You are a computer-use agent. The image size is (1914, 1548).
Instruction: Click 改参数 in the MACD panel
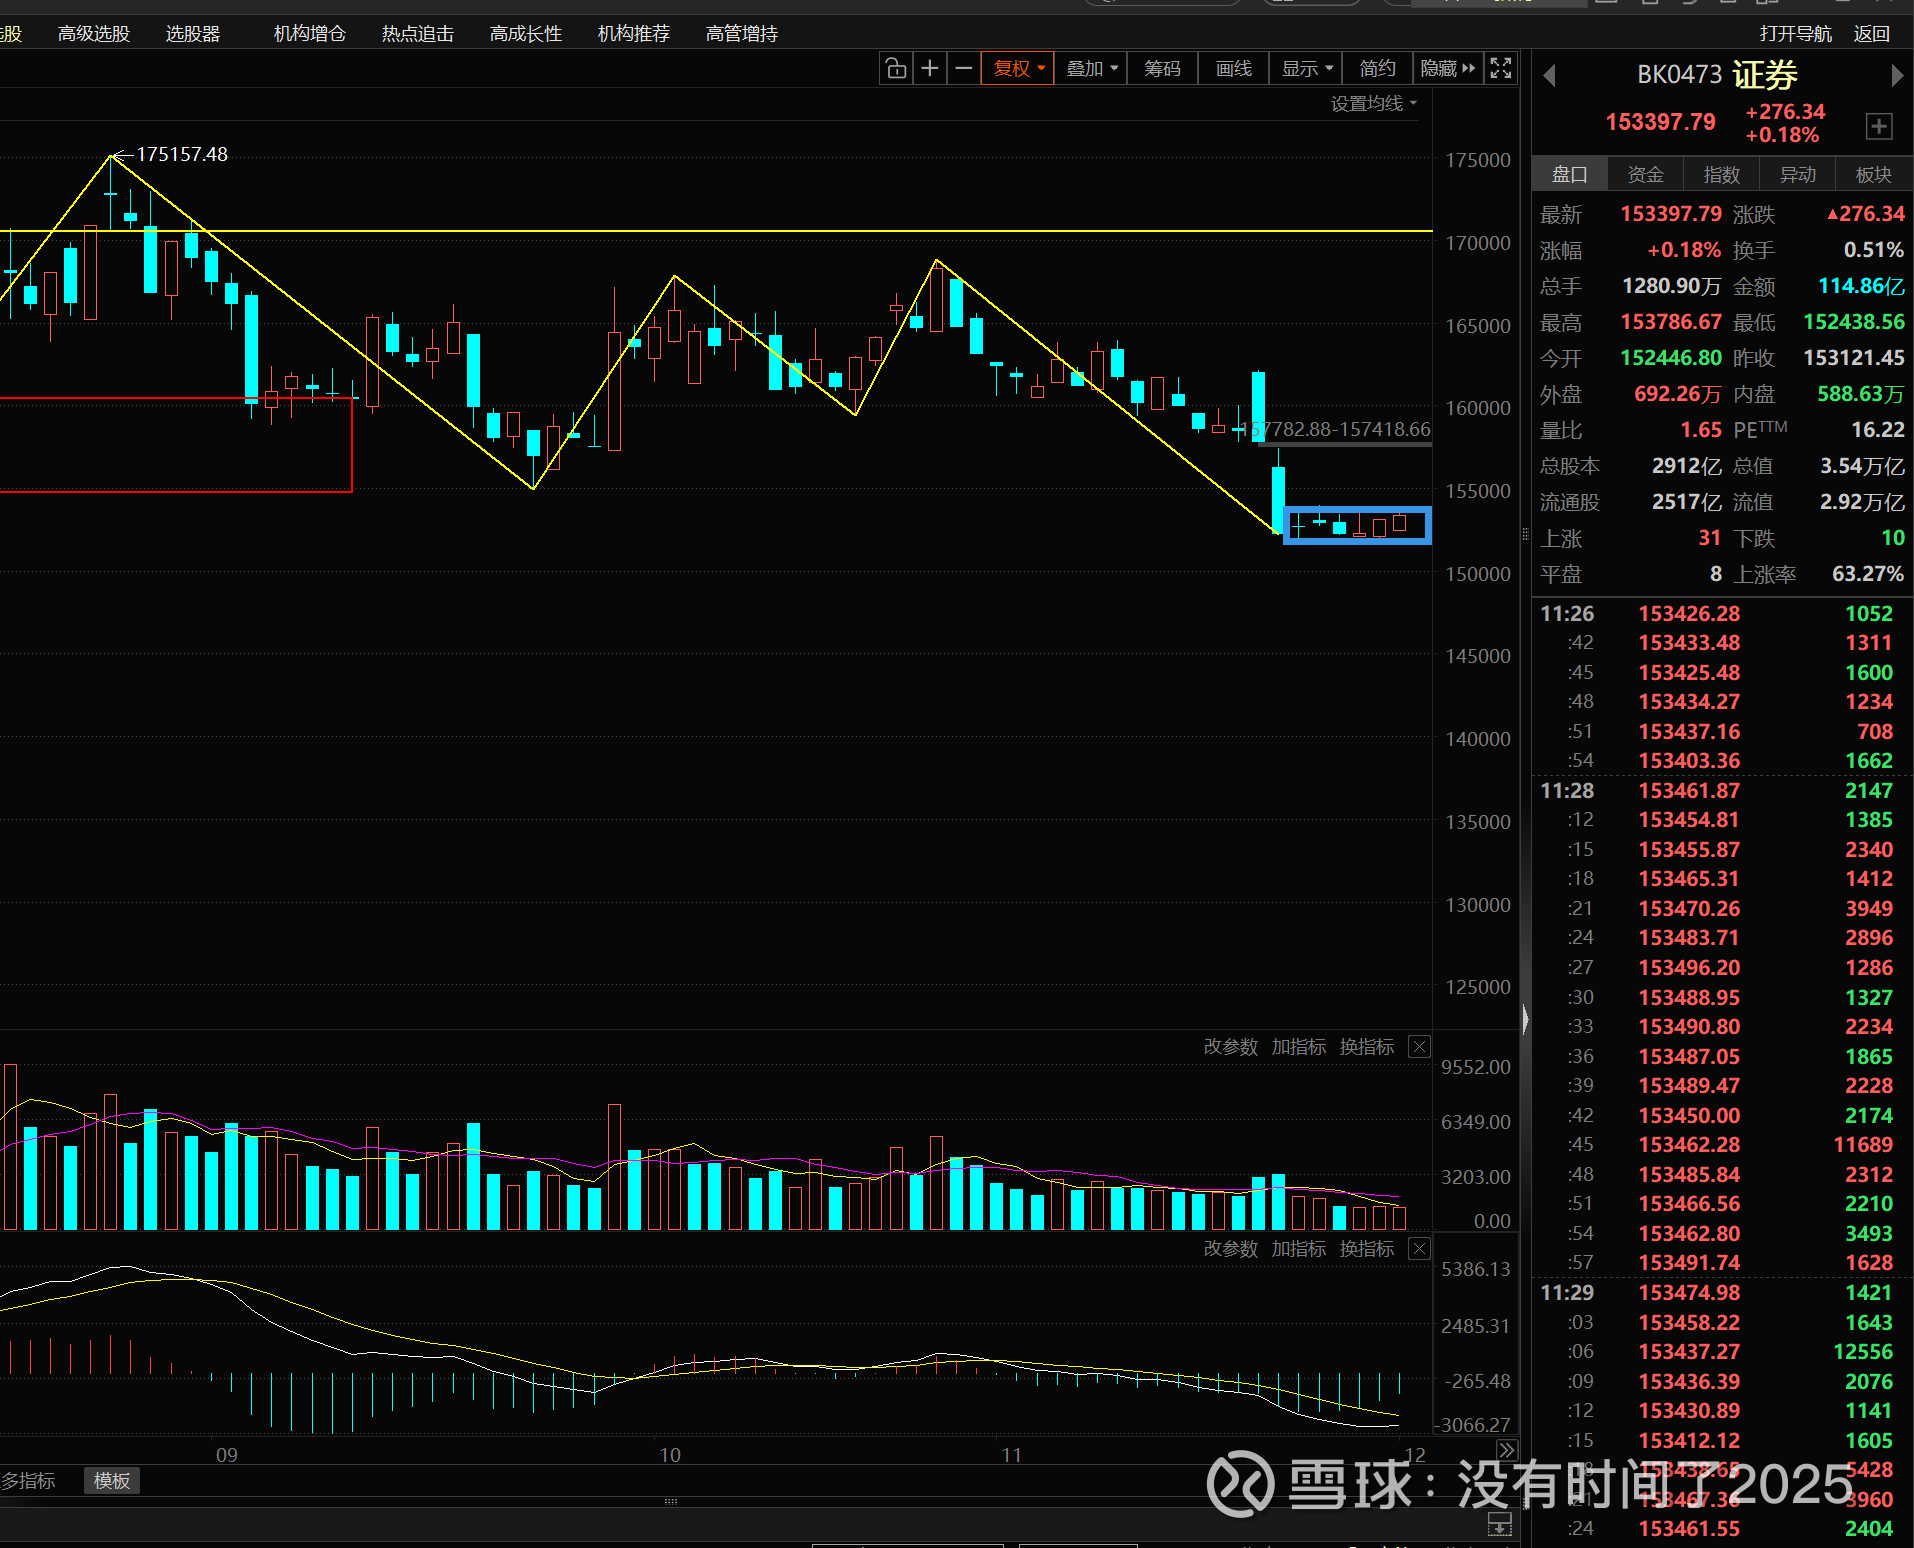pyautogui.click(x=1231, y=1249)
